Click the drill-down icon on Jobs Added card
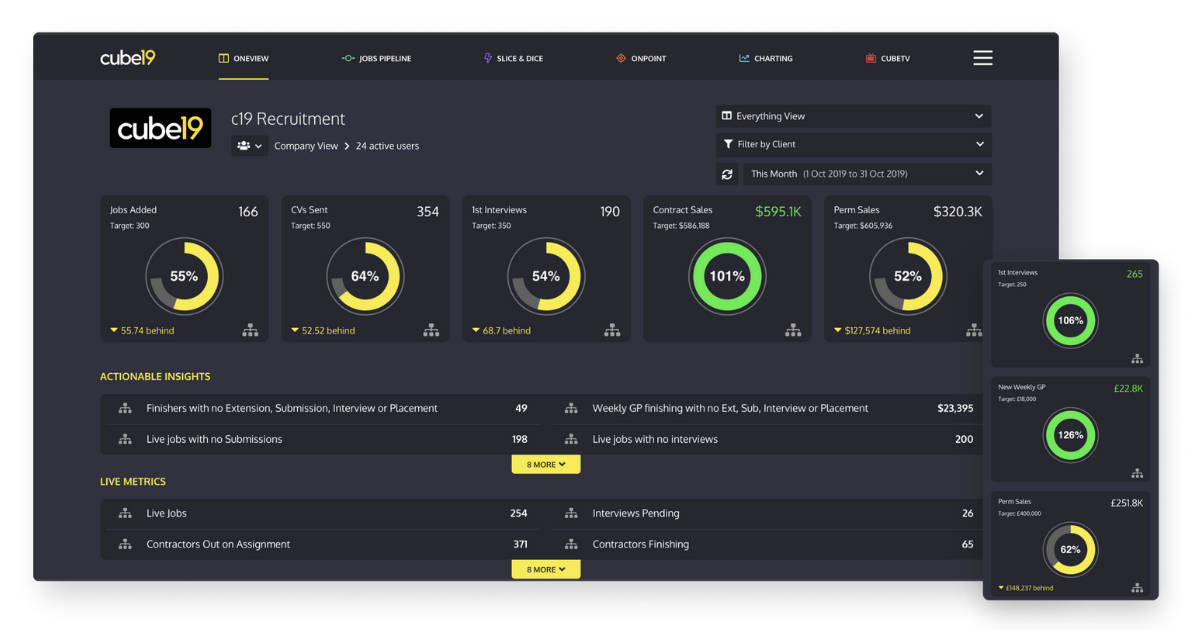This screenshot has width=1200, height=630. [251, 330]
